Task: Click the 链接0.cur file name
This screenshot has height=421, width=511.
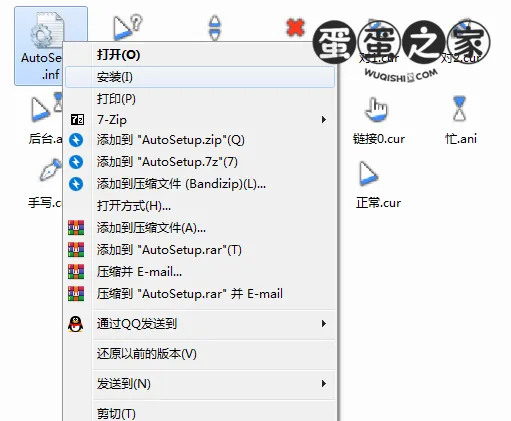Action: pyautogui.click(x=379, y=139)
